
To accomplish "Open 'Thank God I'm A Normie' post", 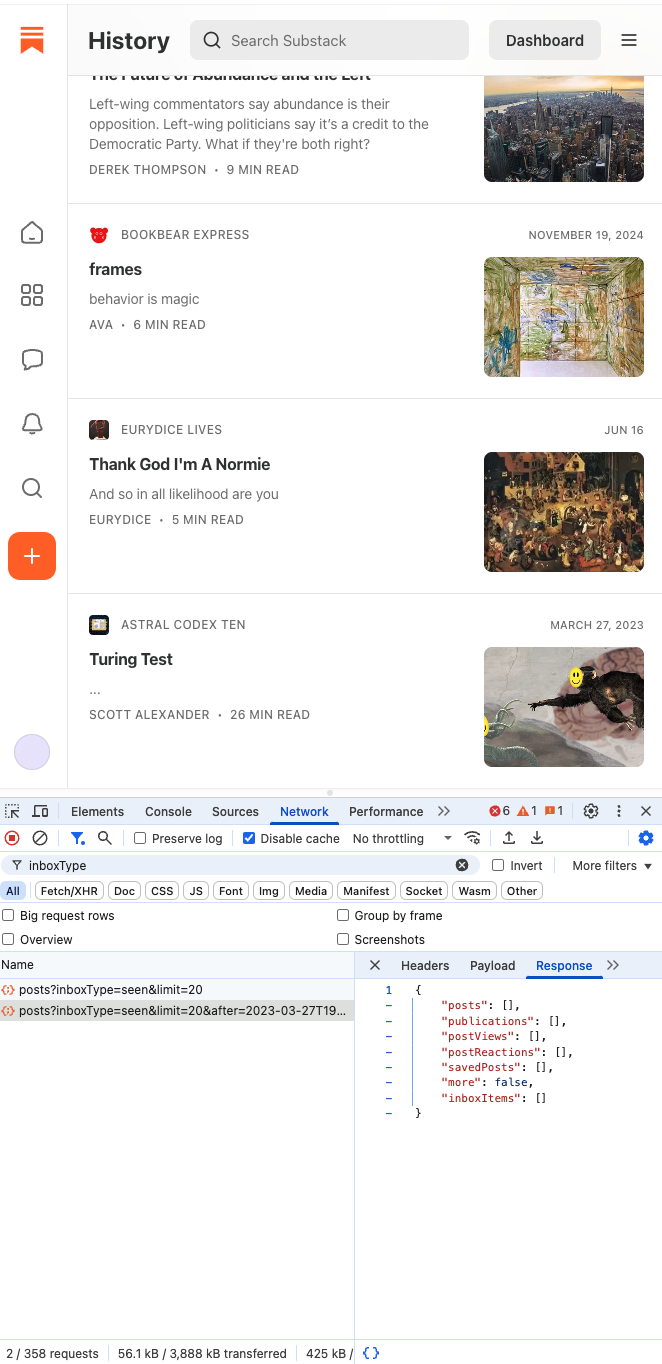I will point(180,464).
